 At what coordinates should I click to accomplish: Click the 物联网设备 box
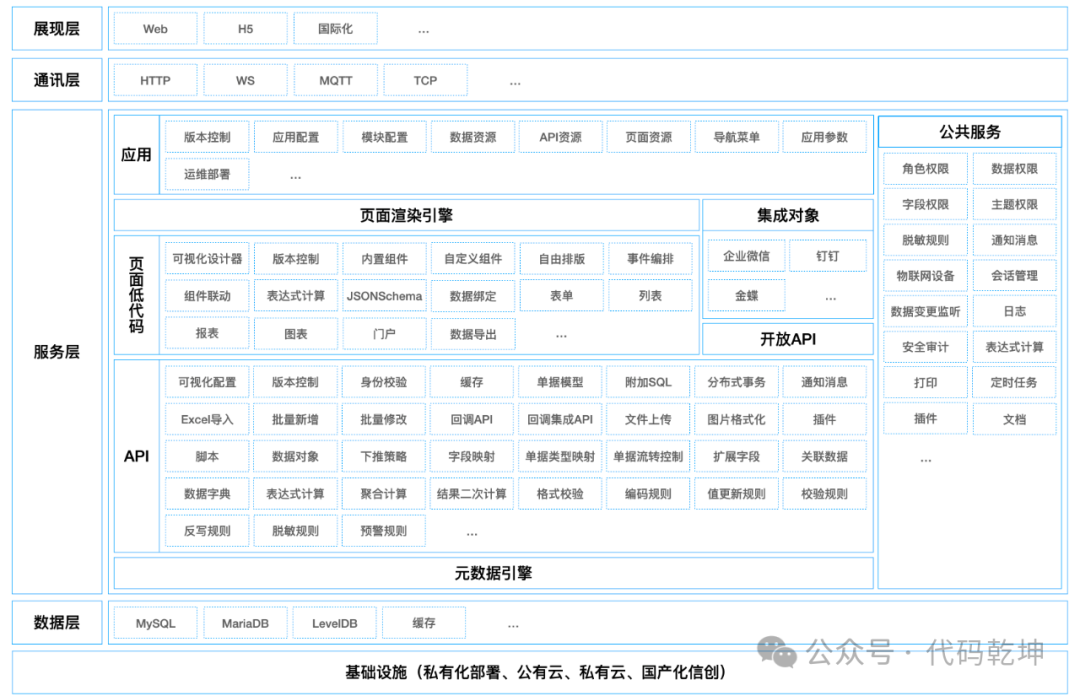[926, 276]
